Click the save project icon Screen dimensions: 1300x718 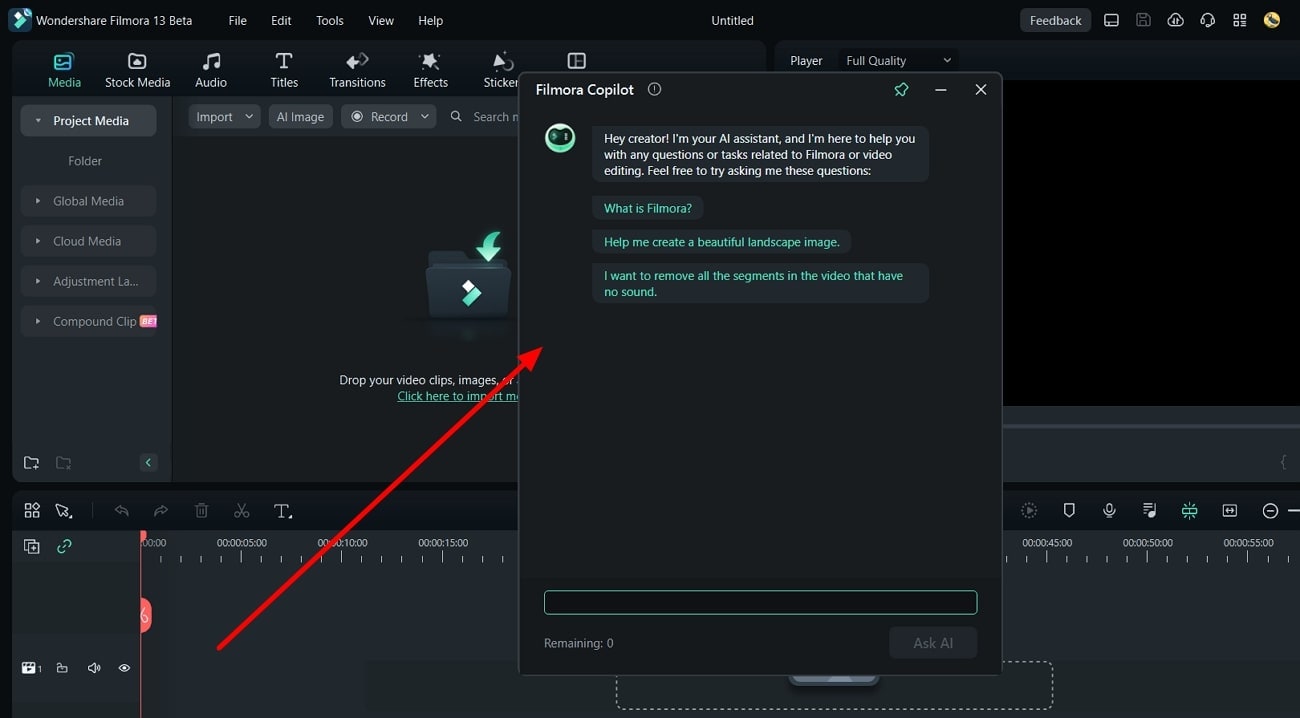click(x=1143, y=20)
